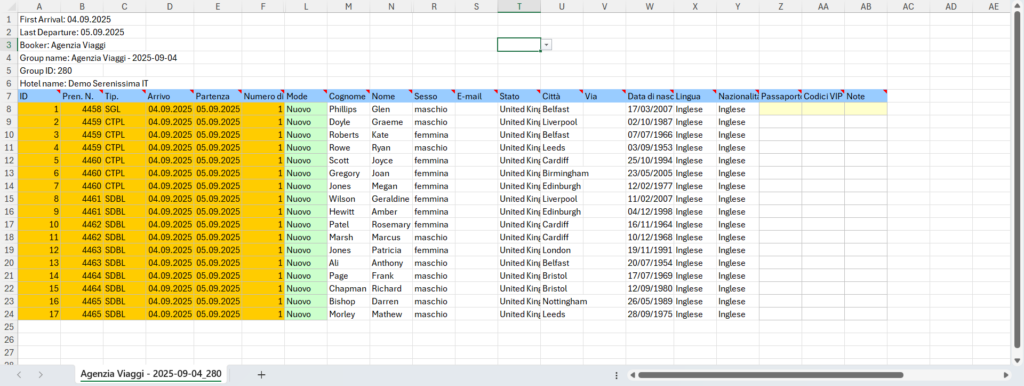Click the 'Partenza' header cell
Screen dimensions: 1024x386
coord(218,96)
